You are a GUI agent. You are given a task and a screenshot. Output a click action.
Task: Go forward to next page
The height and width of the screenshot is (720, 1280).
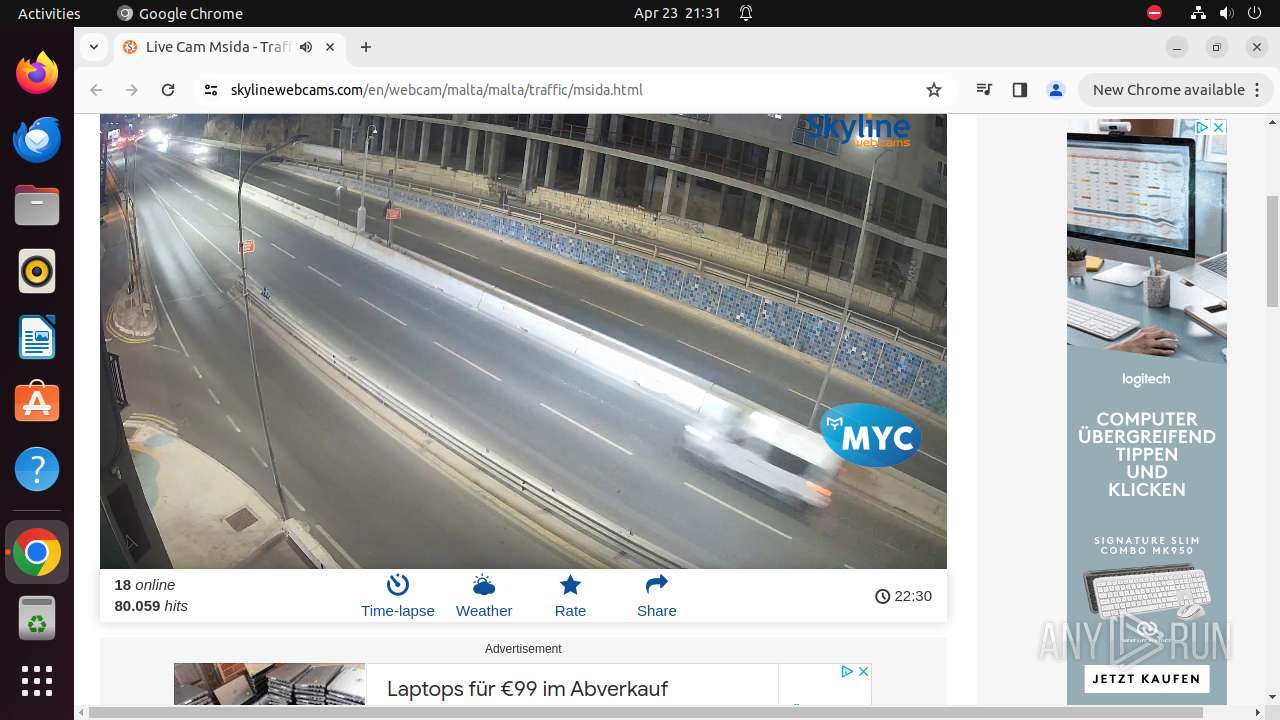[x=132, y=90]
